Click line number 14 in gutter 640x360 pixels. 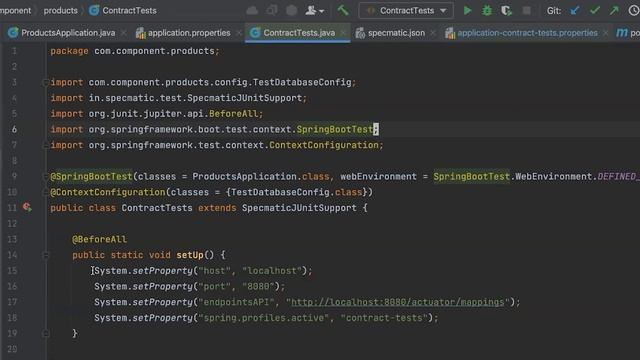coord(12,255)
